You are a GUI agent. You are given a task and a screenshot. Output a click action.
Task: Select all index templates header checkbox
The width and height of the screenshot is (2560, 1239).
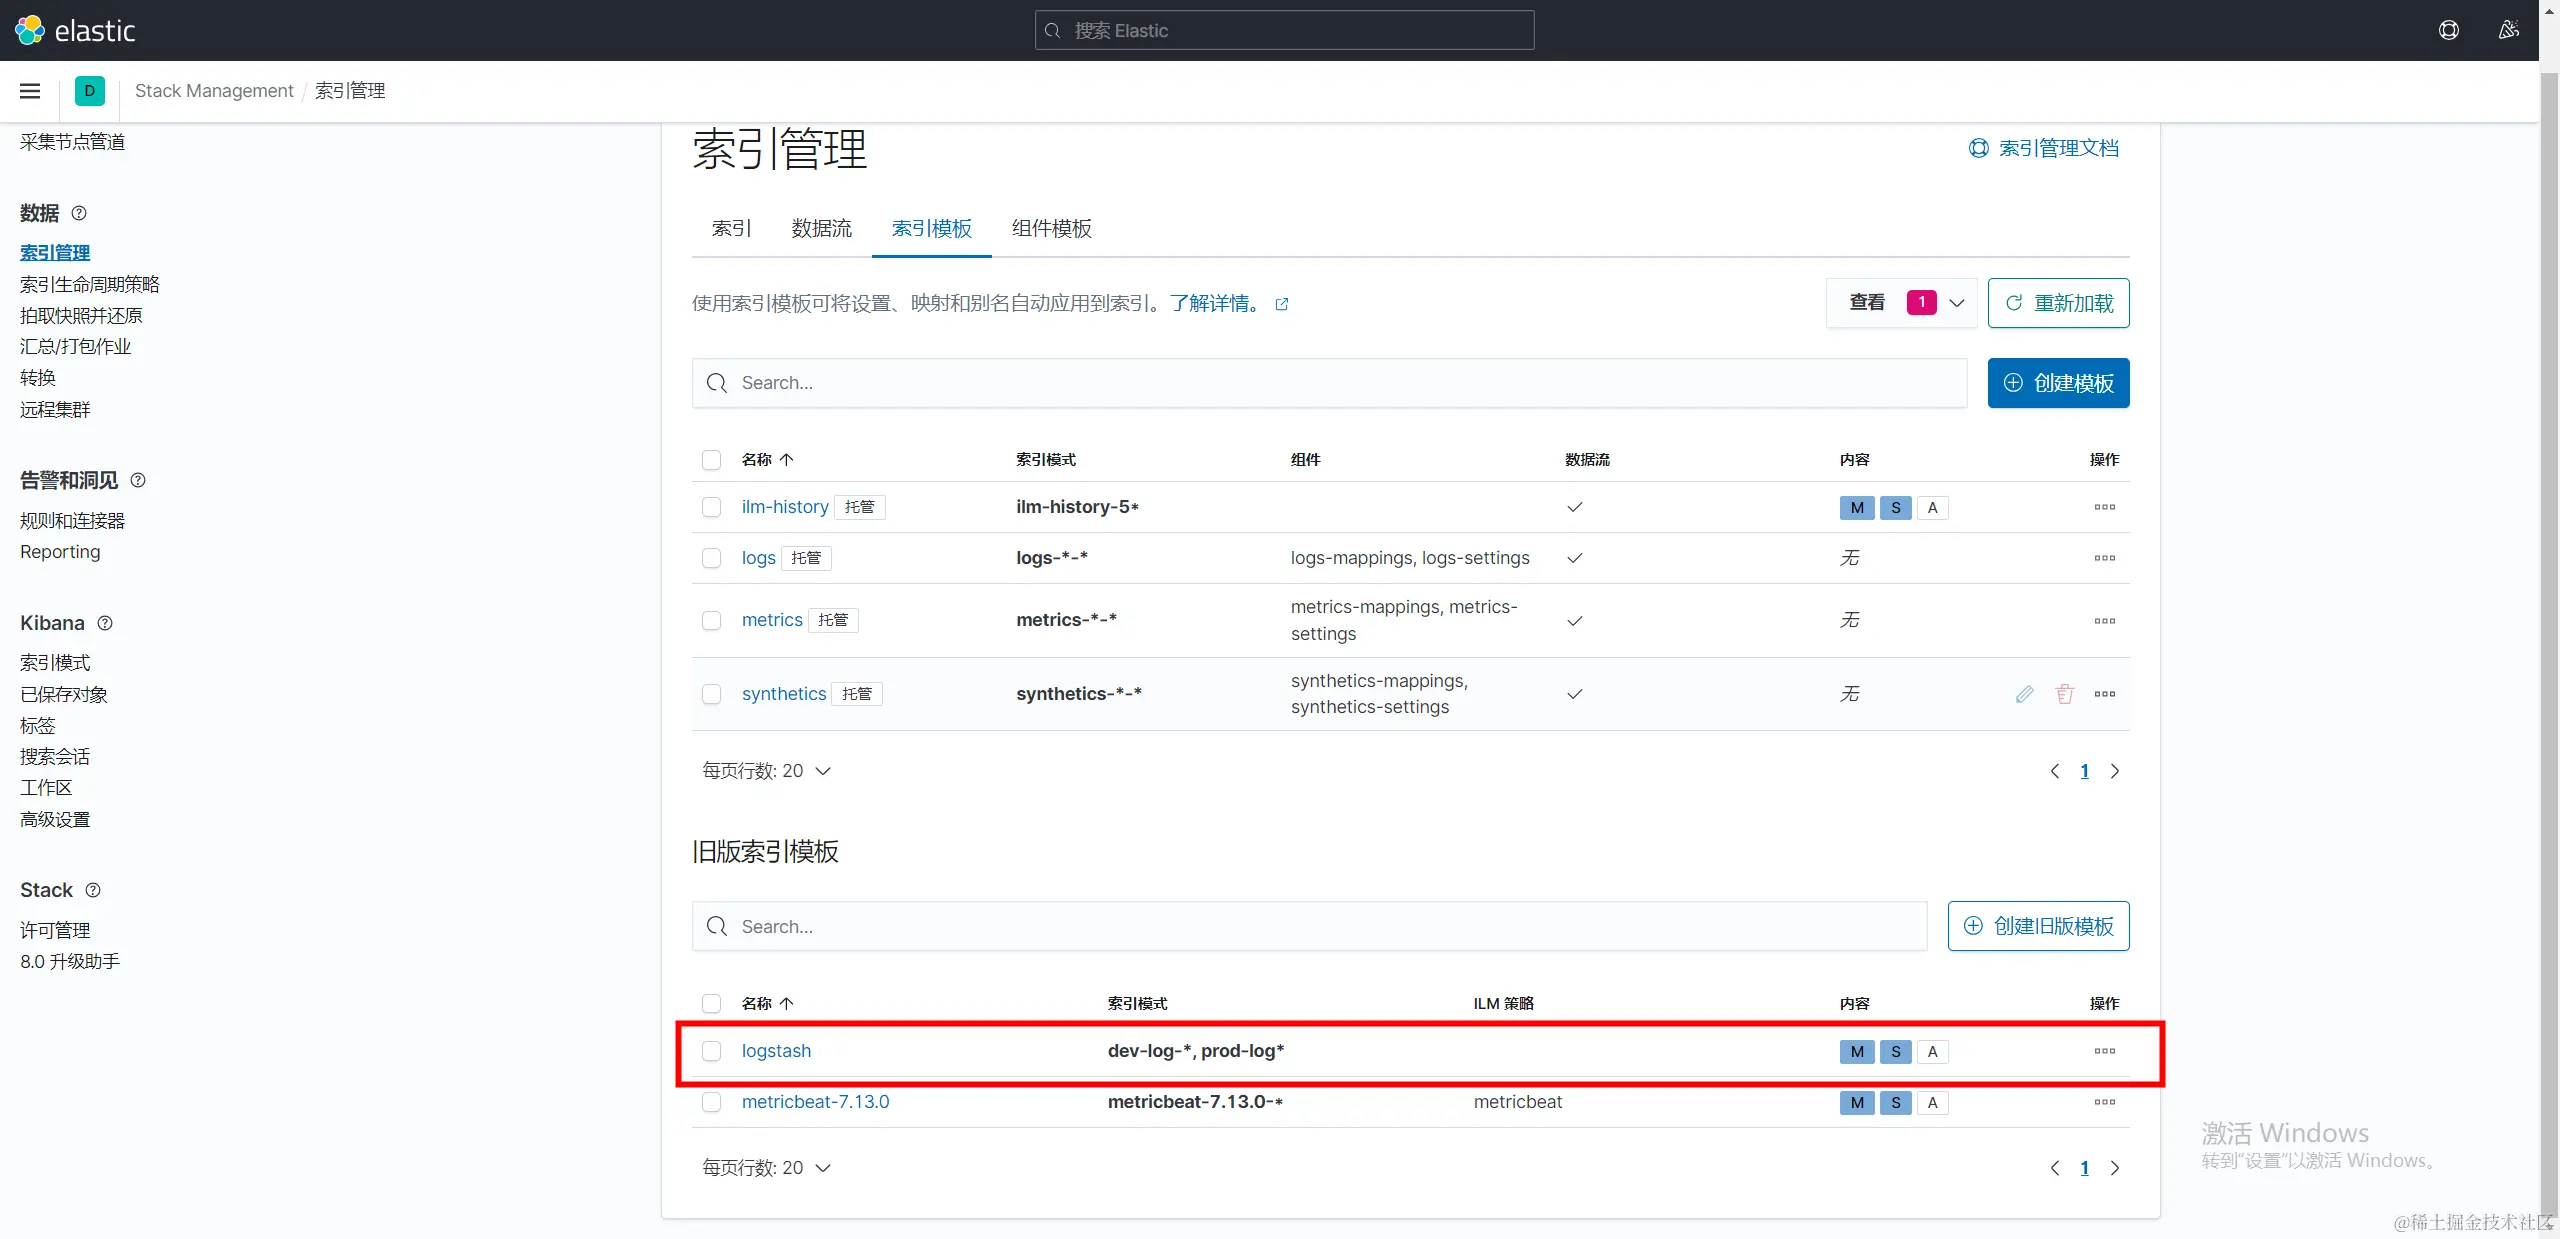coord(711,460)
